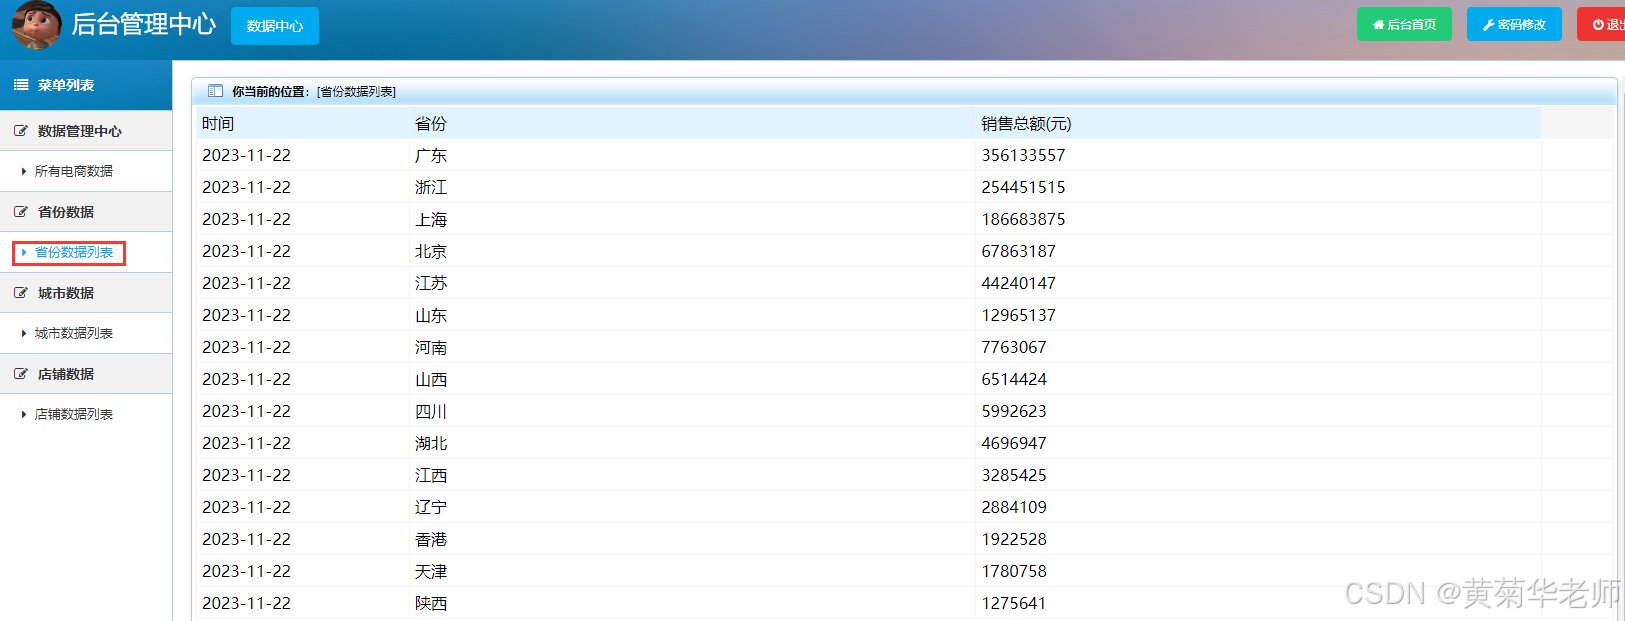Click sales value 4696947
Screen dimensions: 1625x621
[x=1014, y=444]
